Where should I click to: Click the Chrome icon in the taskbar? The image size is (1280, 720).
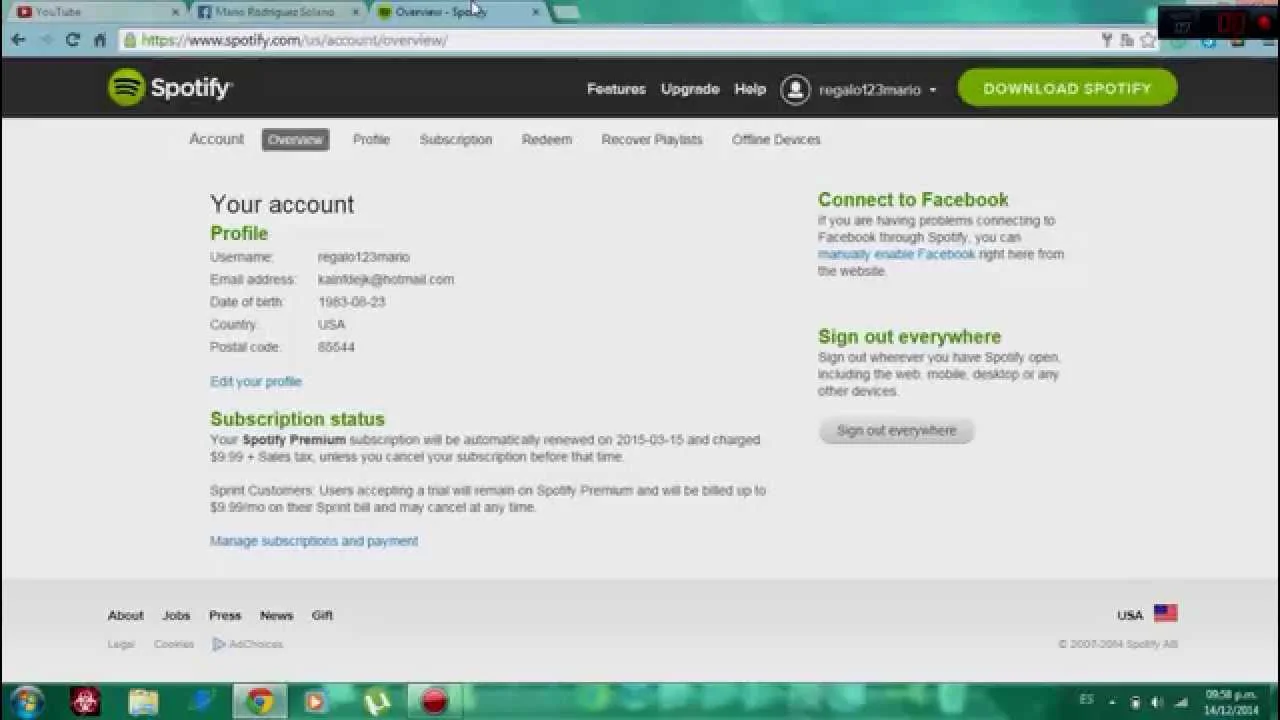(x=260, y=701)
